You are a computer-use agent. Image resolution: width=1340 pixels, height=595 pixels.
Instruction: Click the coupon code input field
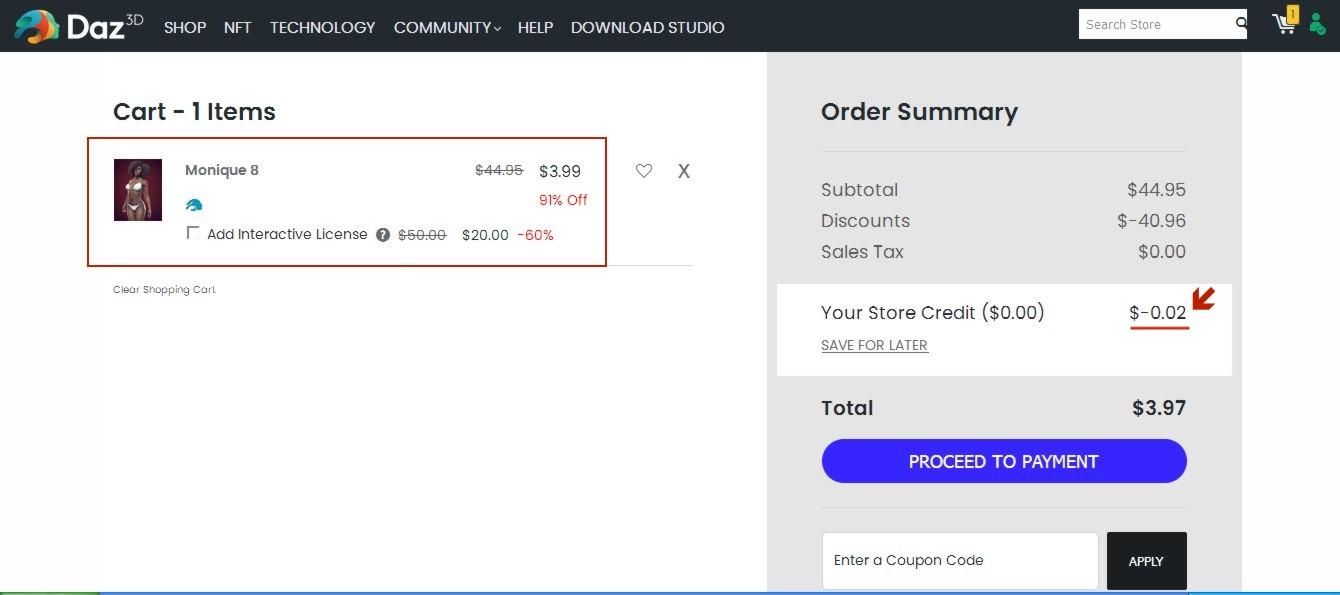(959, 560)
